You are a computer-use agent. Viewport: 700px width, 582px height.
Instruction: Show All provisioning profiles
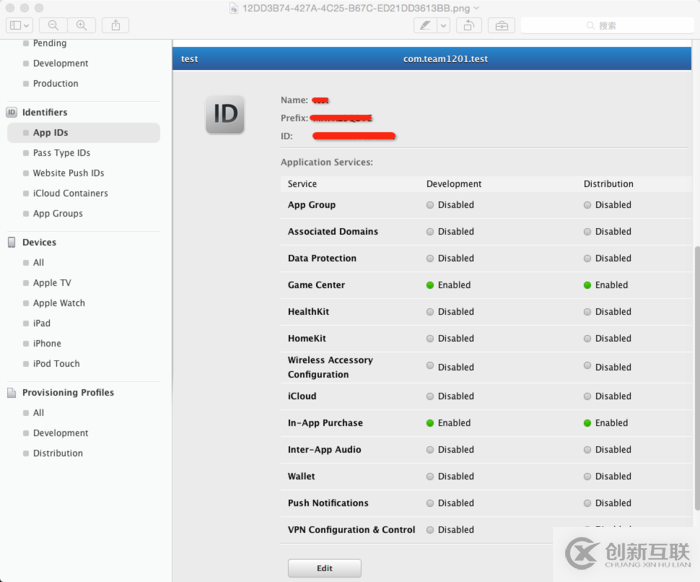click(38, 413)
